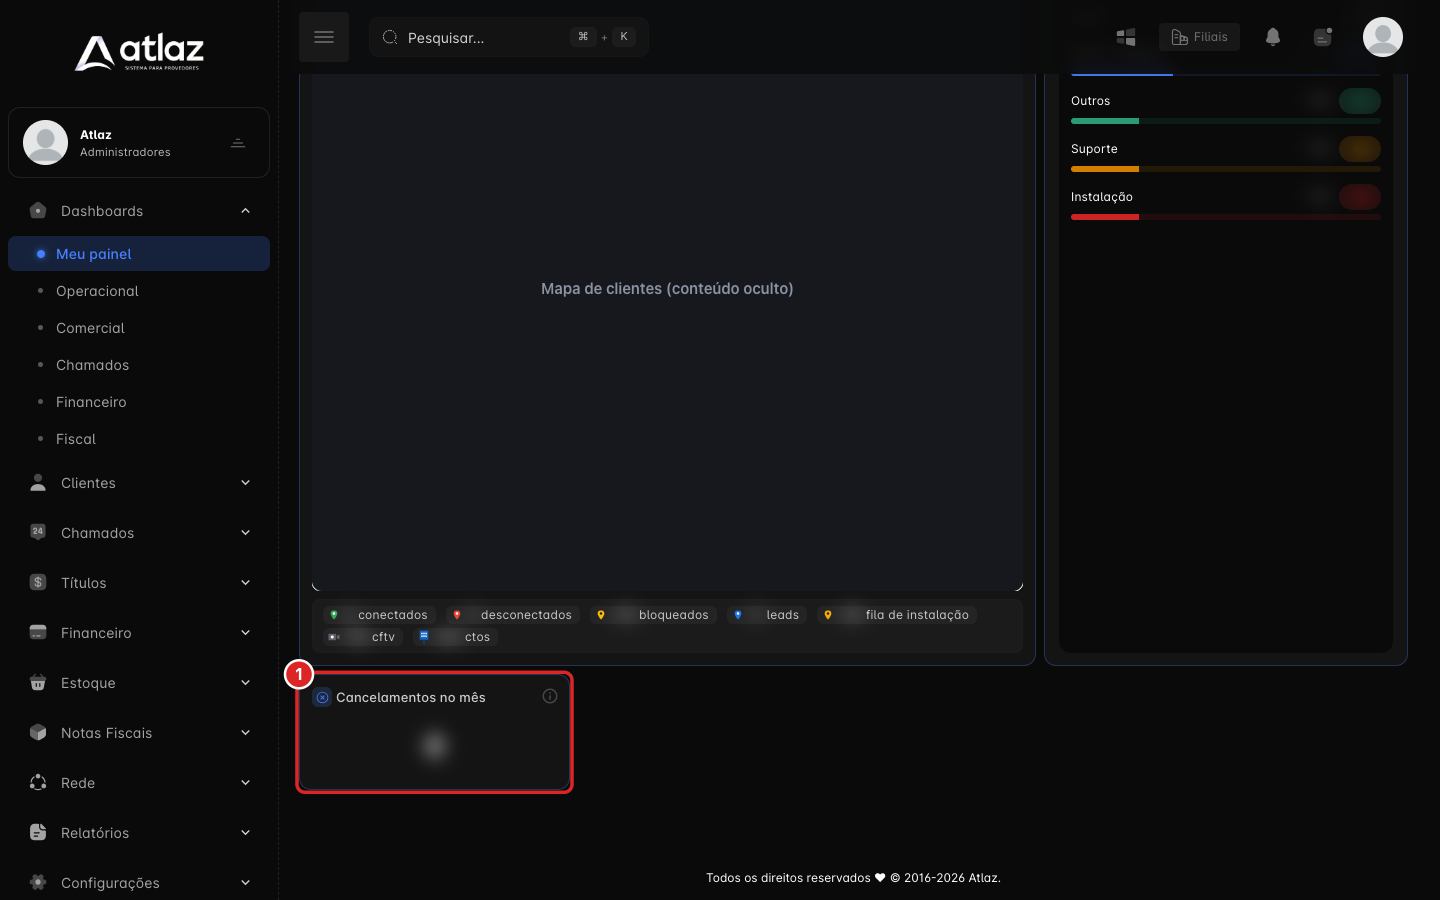The image size is (1440, 900).
Task: Click the Mapa de clientes hidden map area
Action: [667, 330]
